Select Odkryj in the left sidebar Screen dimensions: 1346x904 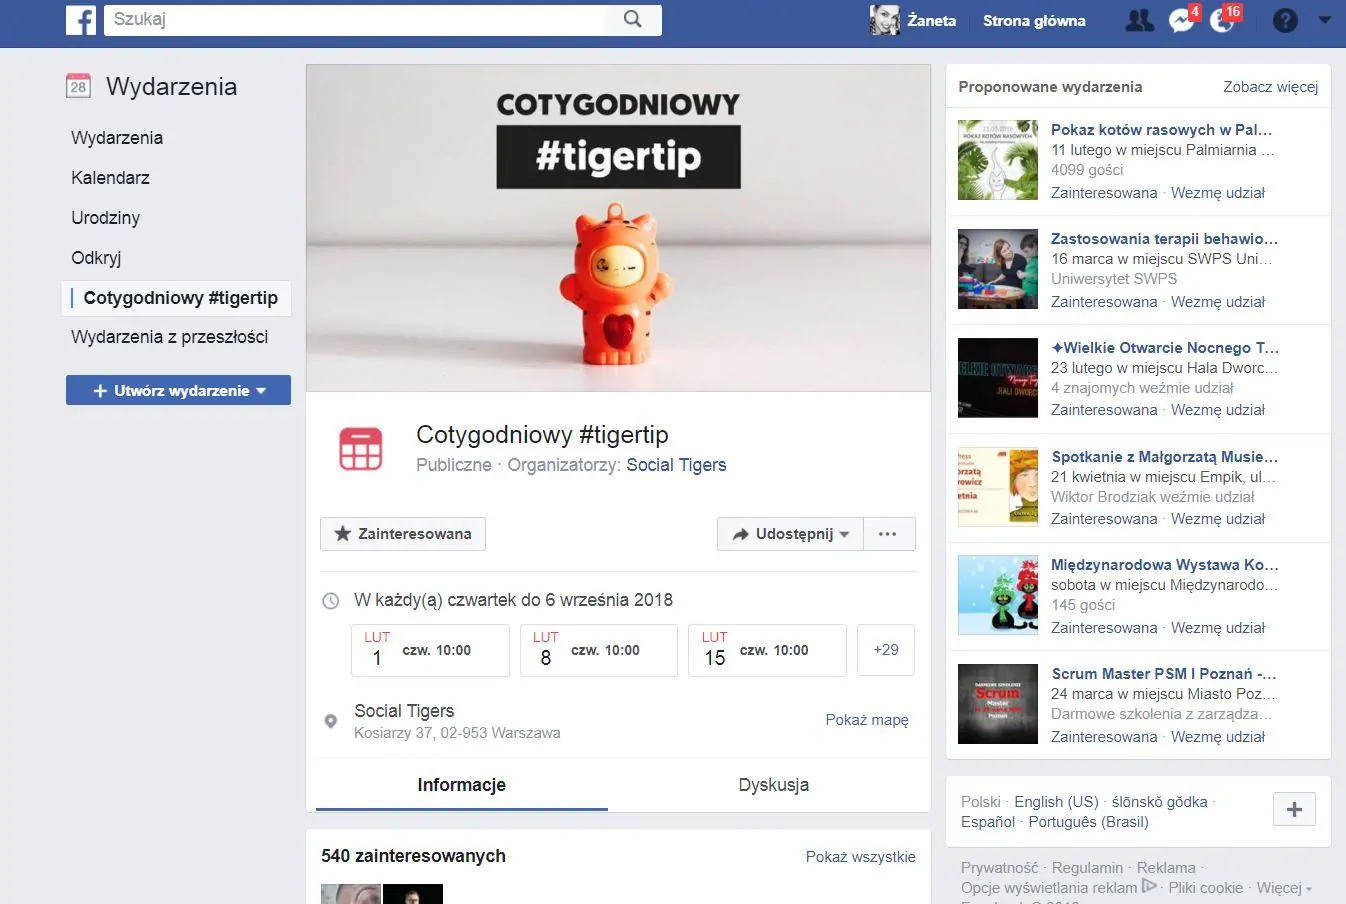click(96, 258)
